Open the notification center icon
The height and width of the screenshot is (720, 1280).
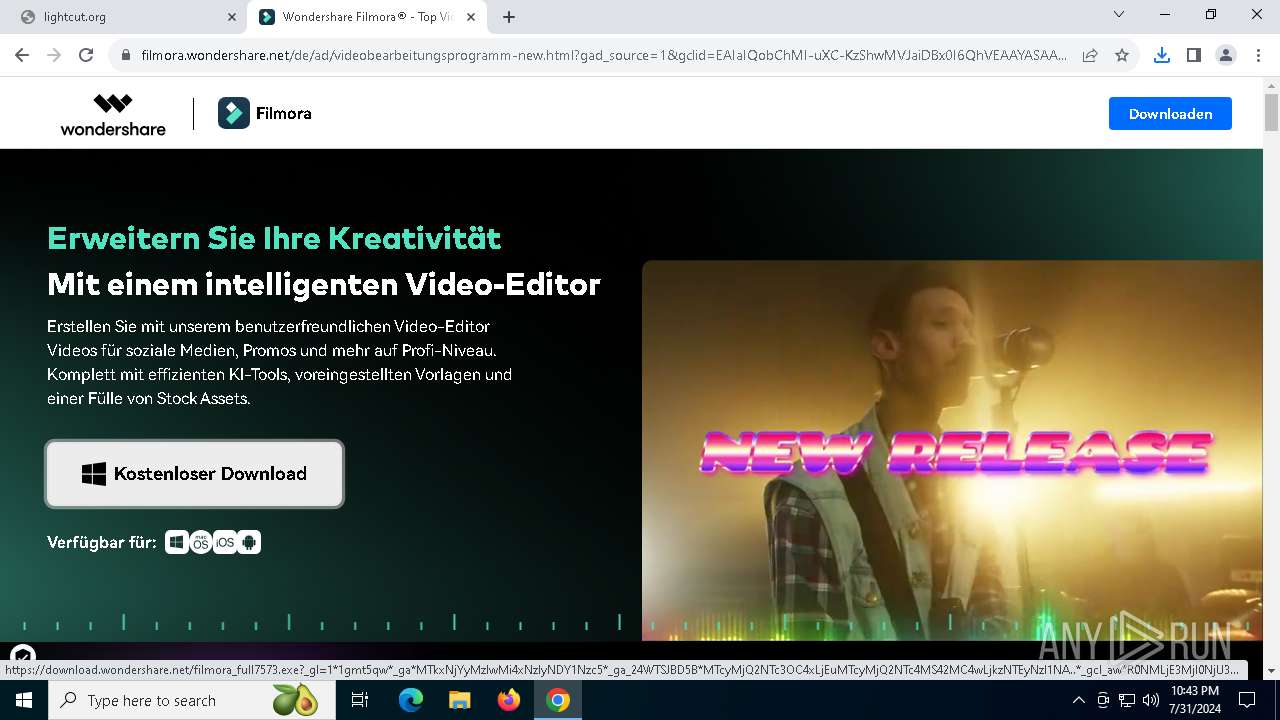click(1247, 700)
